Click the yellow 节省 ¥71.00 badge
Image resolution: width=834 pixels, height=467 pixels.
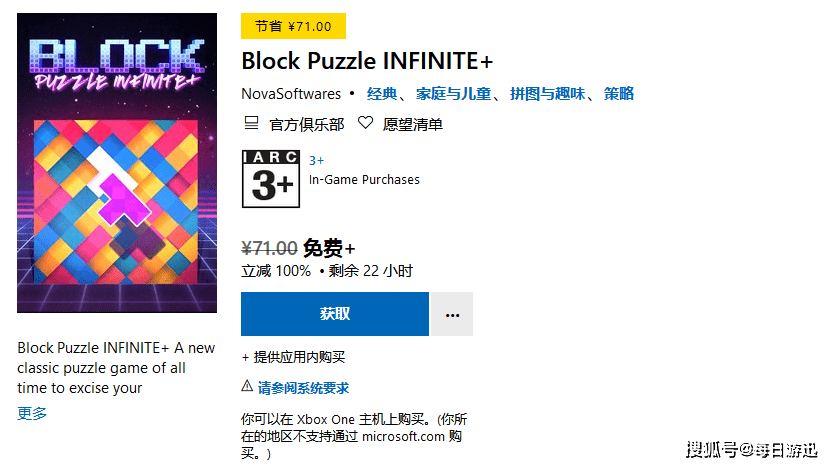coord(294,26)
